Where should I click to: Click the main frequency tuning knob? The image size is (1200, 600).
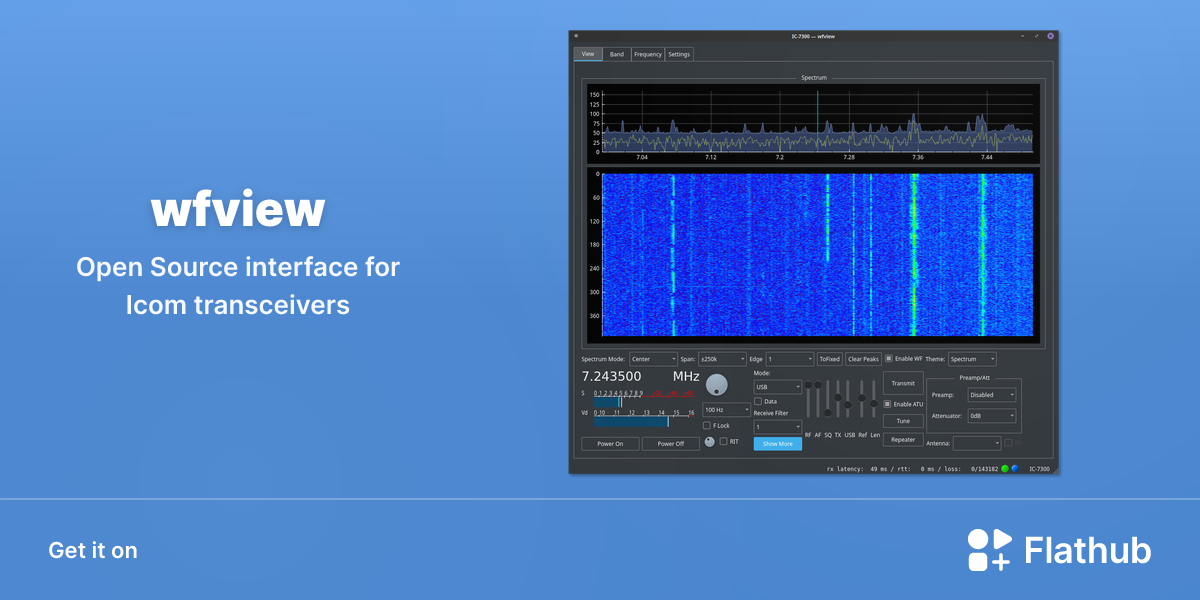coord(717,384)
